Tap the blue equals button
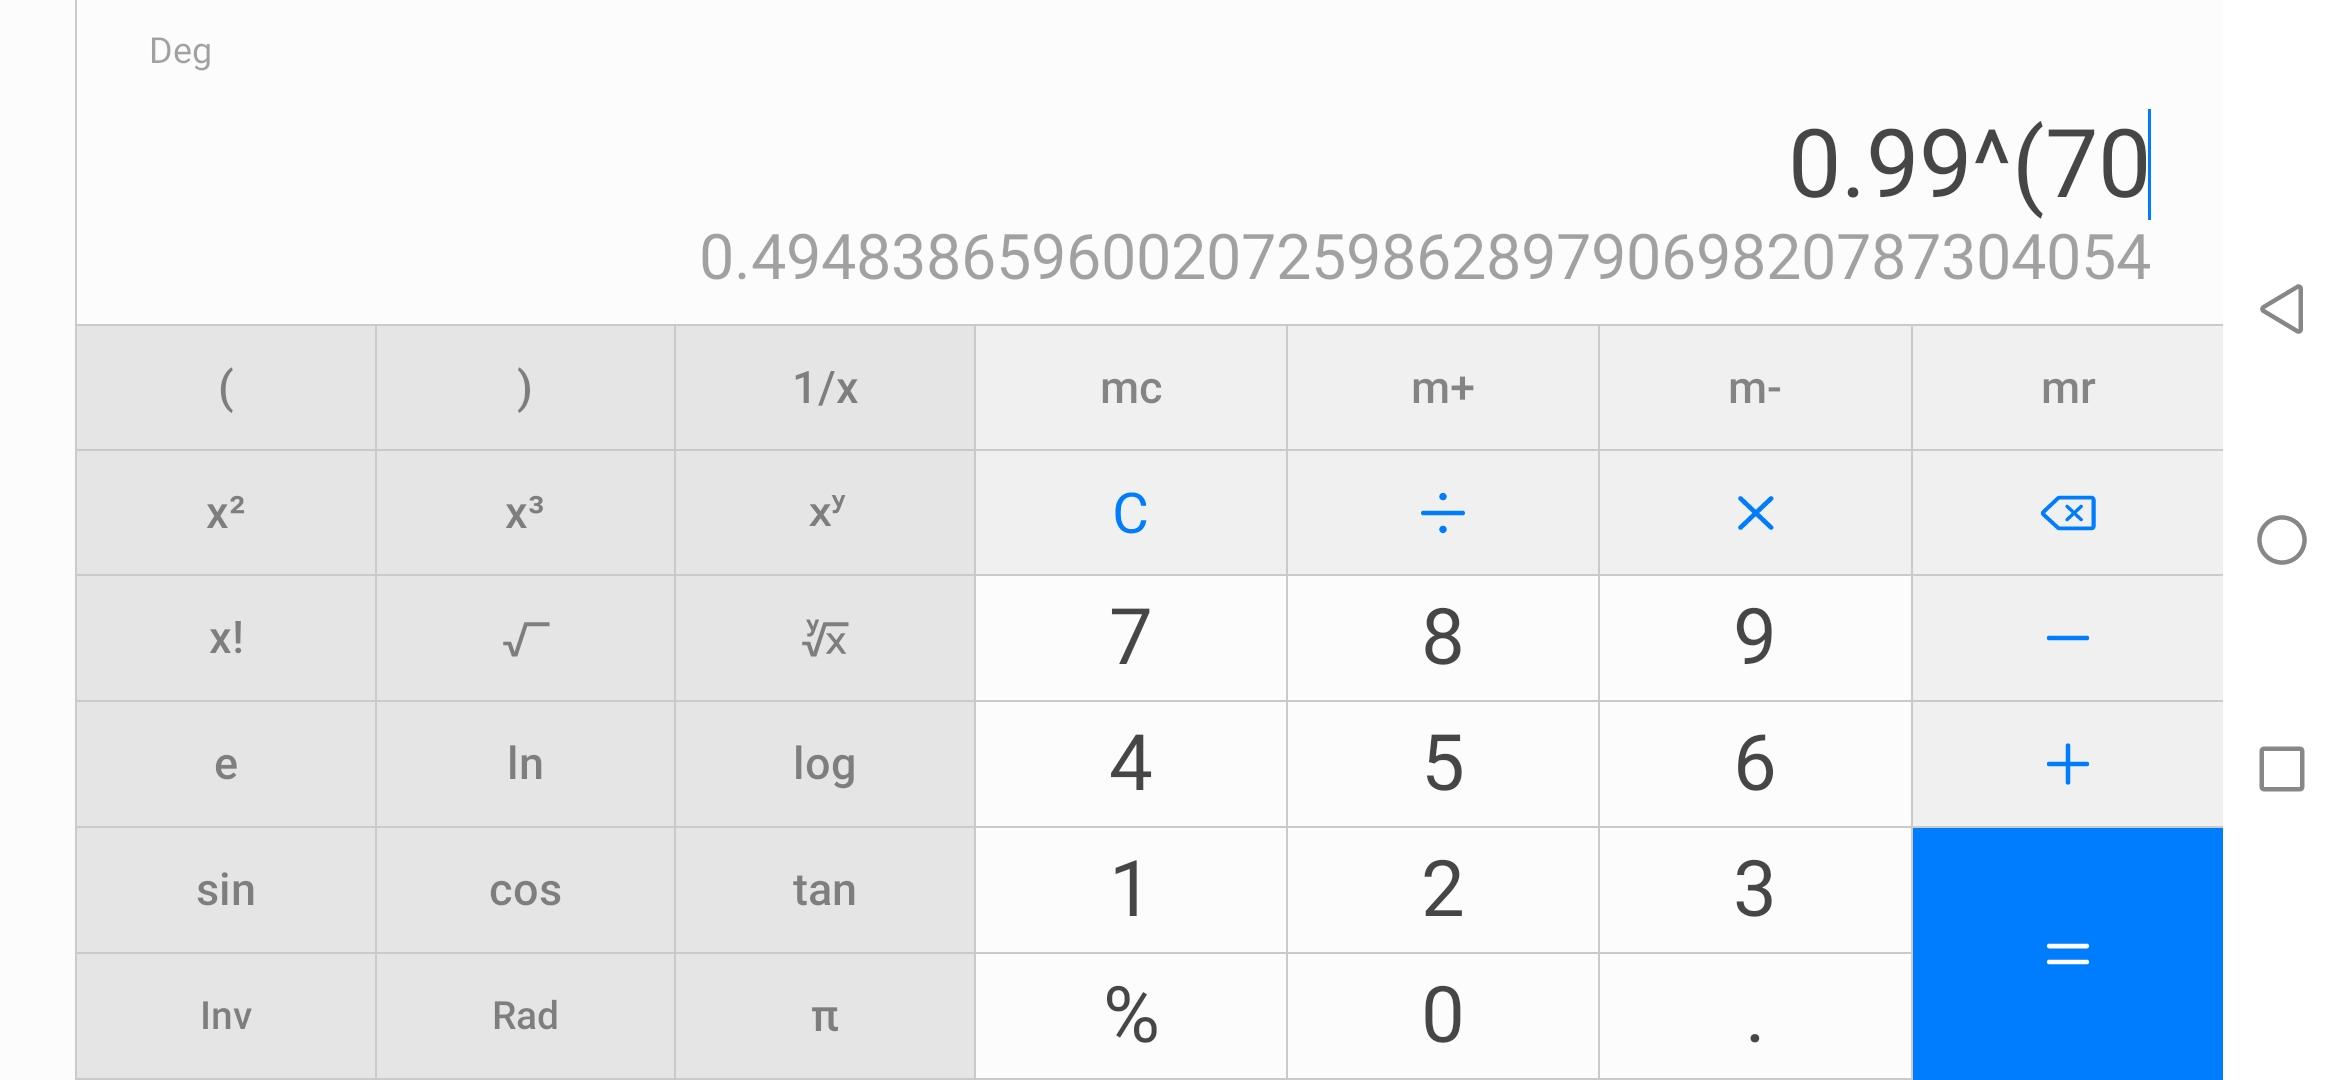The height and width of the screenshot is (1080, 2340). click(x=2067, y=953)
